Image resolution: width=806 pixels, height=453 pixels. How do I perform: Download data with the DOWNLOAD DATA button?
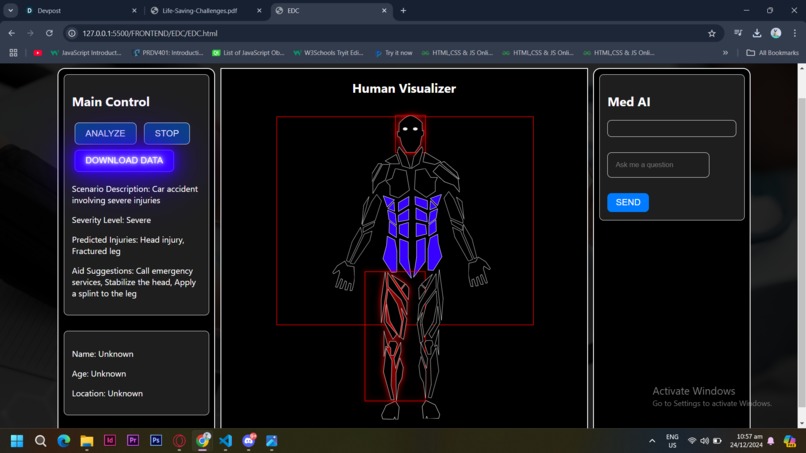coord(124,160)
